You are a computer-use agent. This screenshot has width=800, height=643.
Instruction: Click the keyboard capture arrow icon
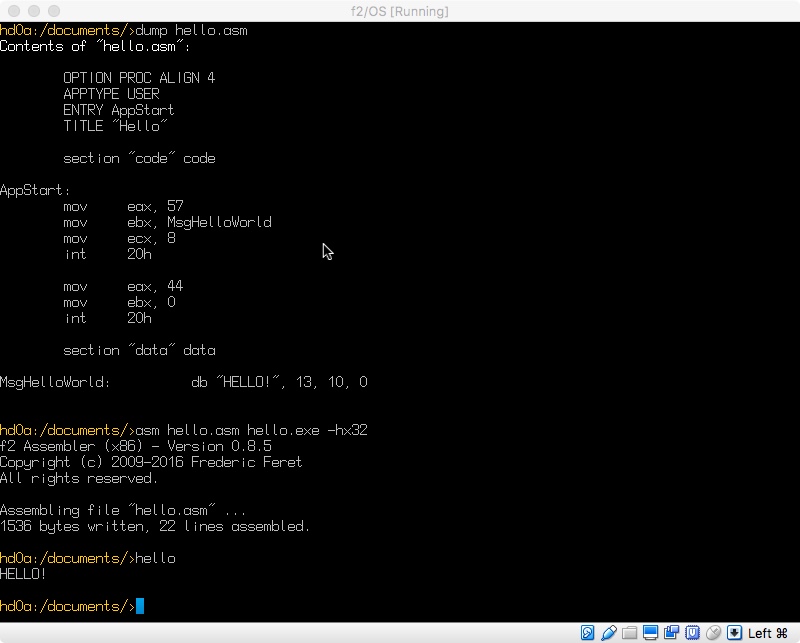[x=734, y=633]
